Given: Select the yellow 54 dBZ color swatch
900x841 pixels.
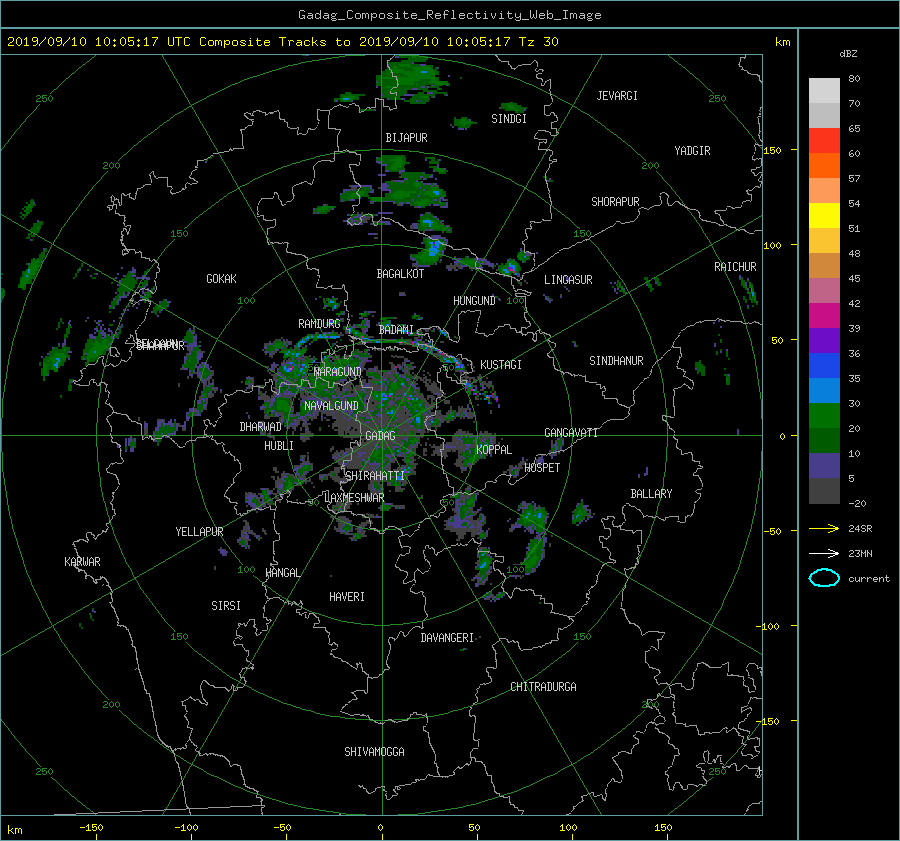Looking at the screenshot, I should point(824,215).
